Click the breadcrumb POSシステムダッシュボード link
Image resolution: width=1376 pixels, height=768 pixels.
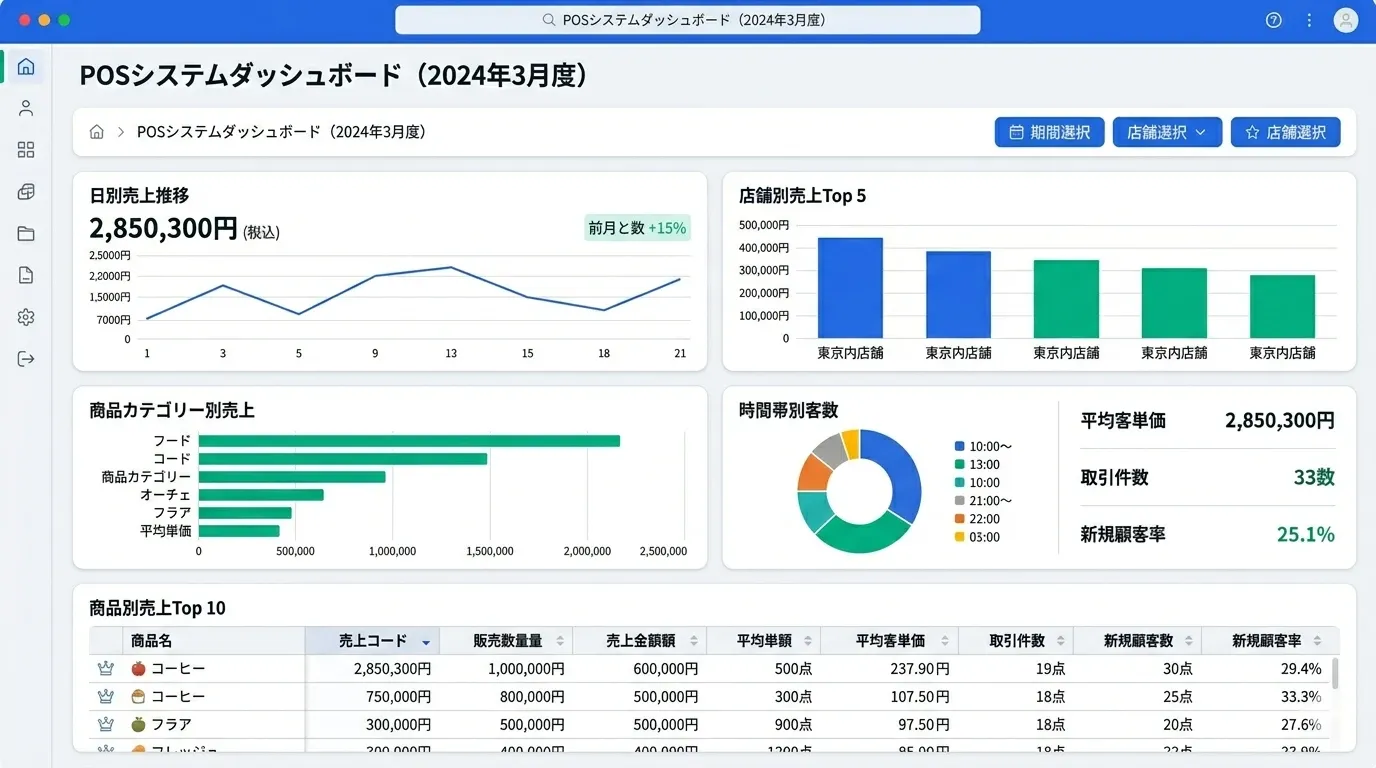tap(281, 132)
